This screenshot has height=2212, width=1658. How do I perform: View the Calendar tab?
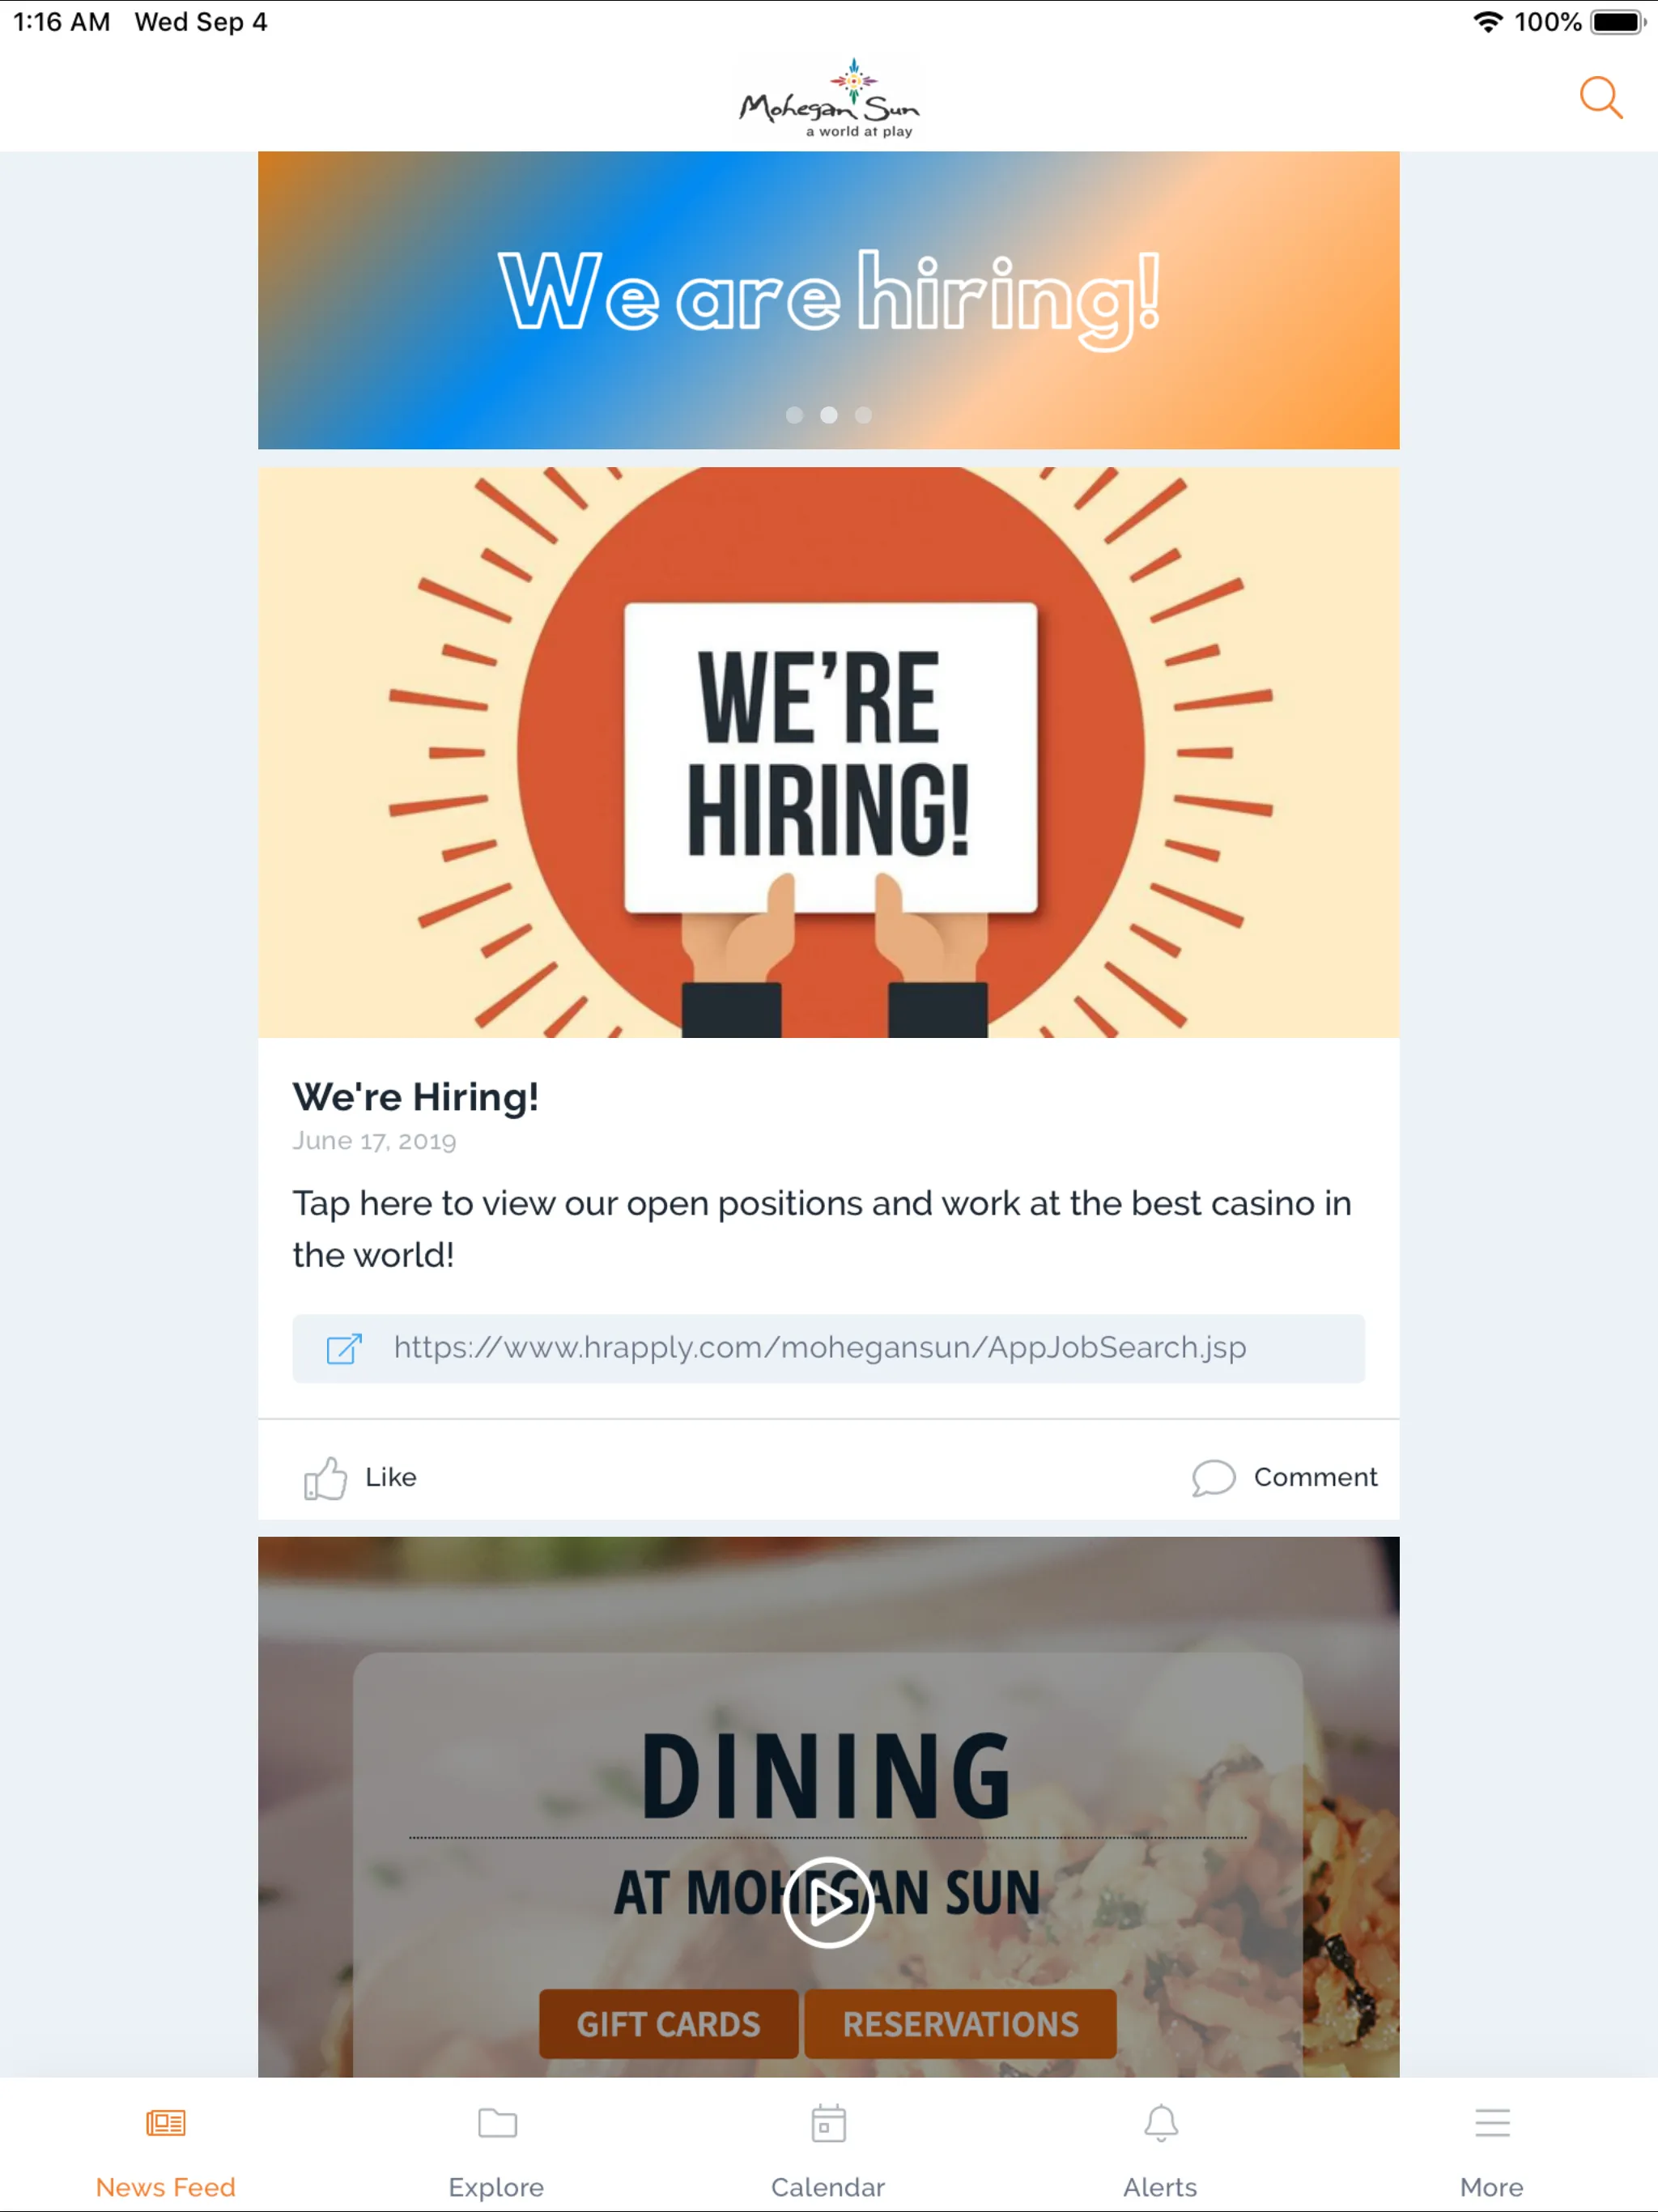point(827,2146)
